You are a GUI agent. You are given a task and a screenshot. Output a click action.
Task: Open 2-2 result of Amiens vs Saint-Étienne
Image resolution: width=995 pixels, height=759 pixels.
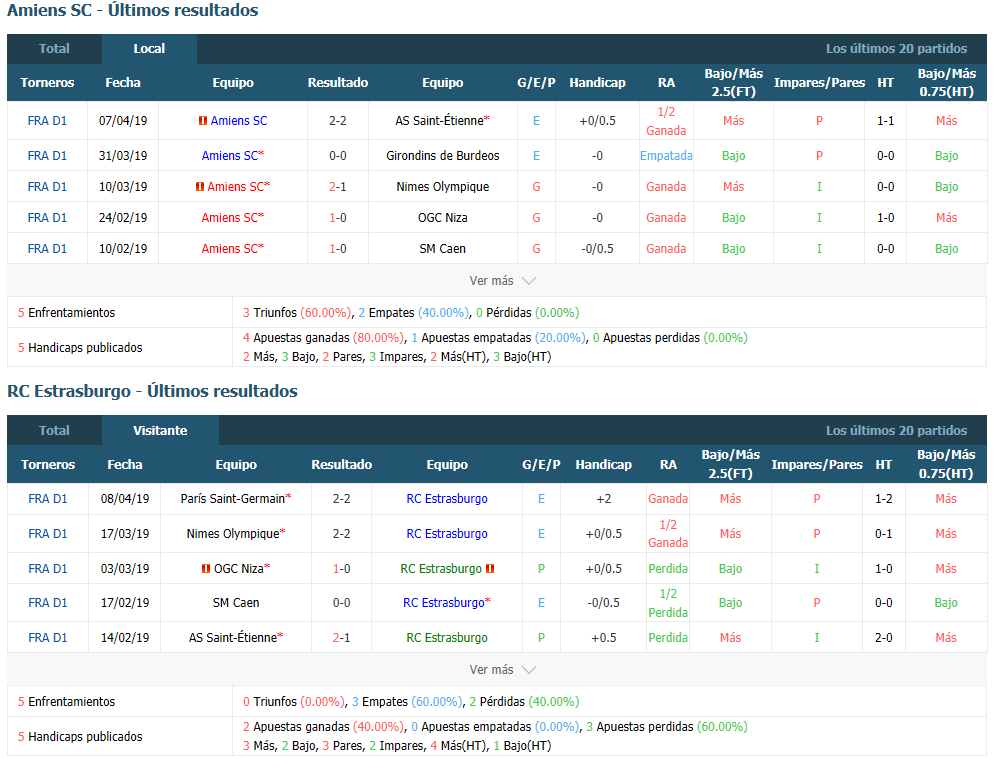point(338,121)
